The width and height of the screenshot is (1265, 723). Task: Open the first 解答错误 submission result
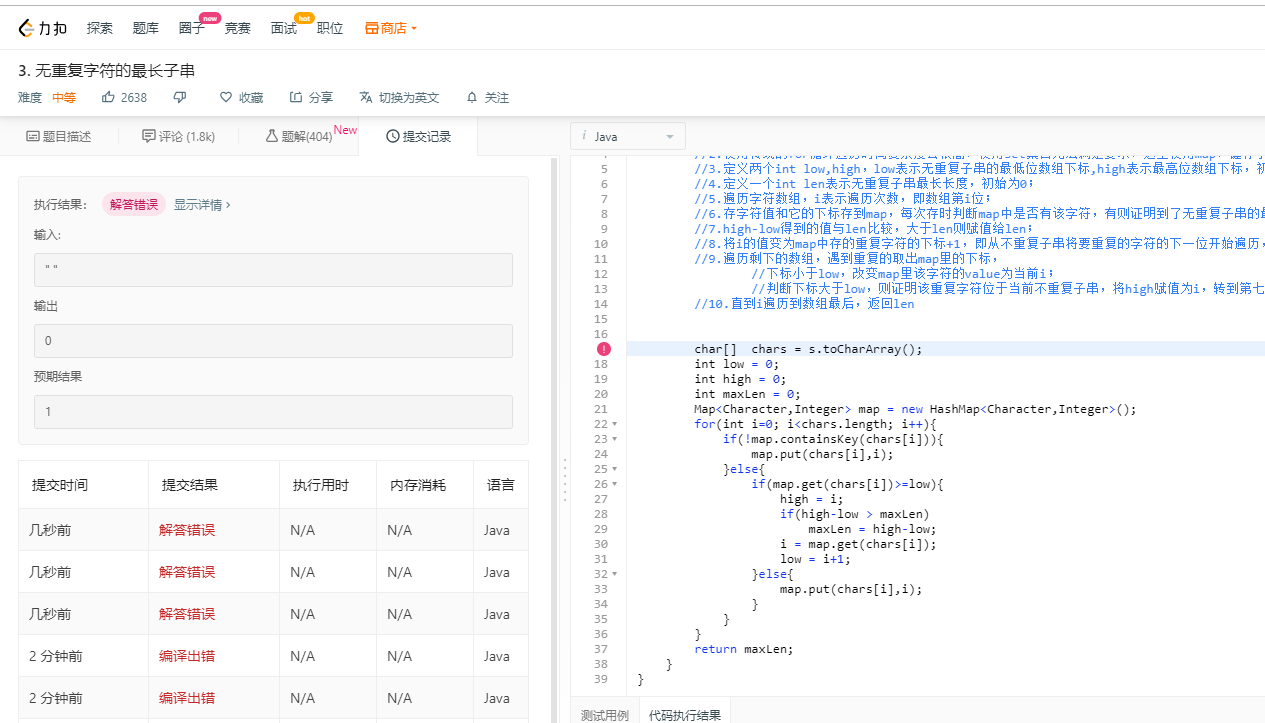(187, 530)
